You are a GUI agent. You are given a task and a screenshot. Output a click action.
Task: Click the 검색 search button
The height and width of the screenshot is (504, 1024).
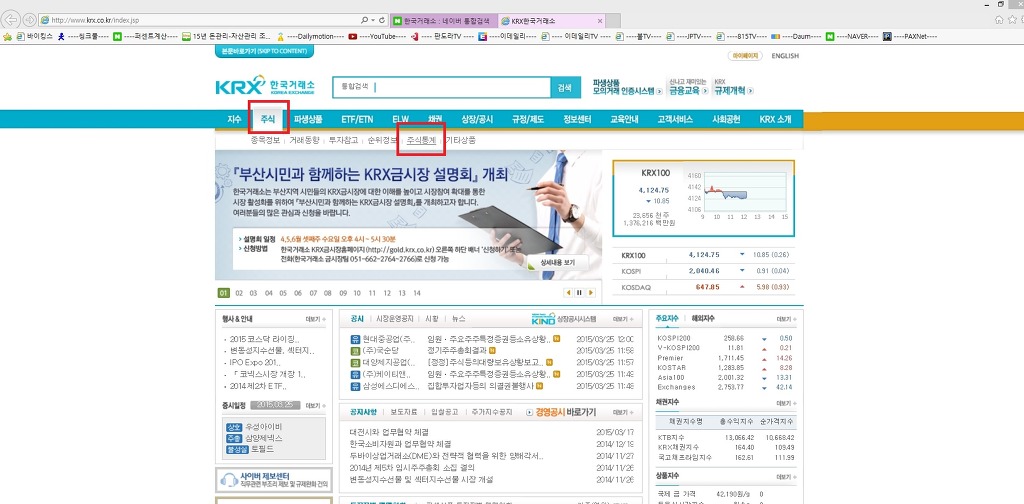565,87
